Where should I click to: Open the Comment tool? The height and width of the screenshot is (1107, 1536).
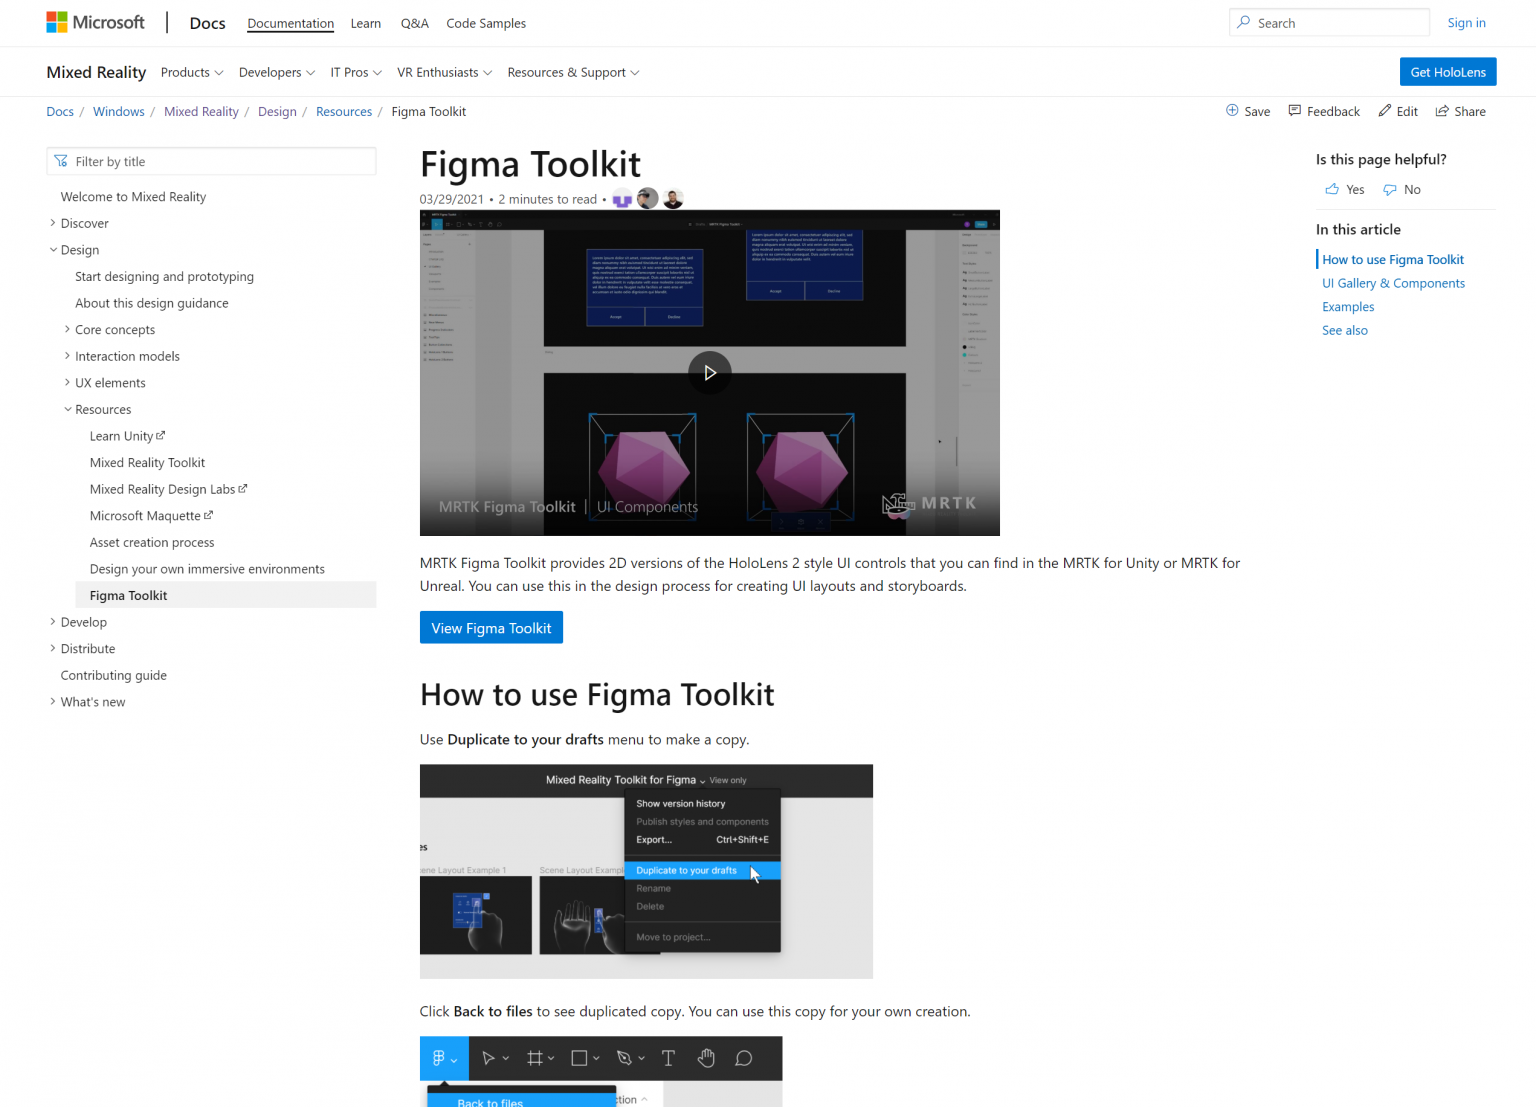tap(743, 1058)
